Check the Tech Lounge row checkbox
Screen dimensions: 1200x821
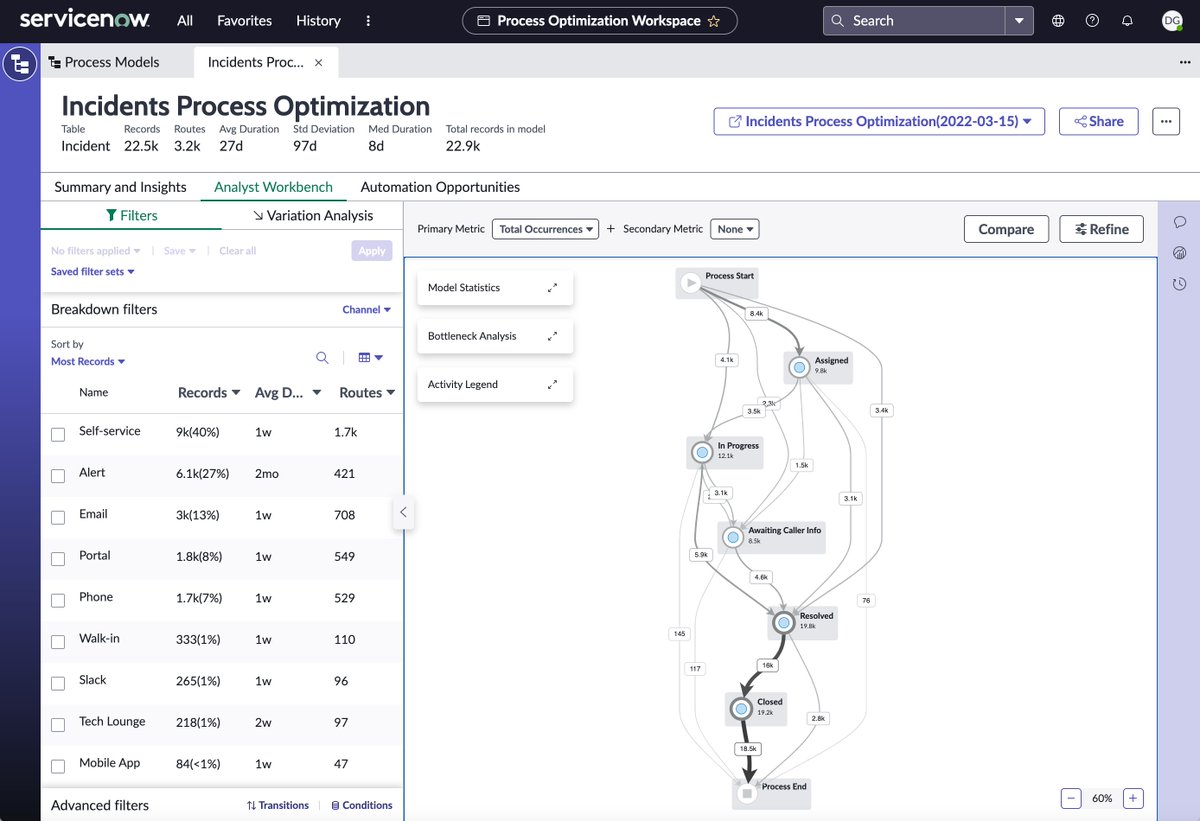coord(58,725)
